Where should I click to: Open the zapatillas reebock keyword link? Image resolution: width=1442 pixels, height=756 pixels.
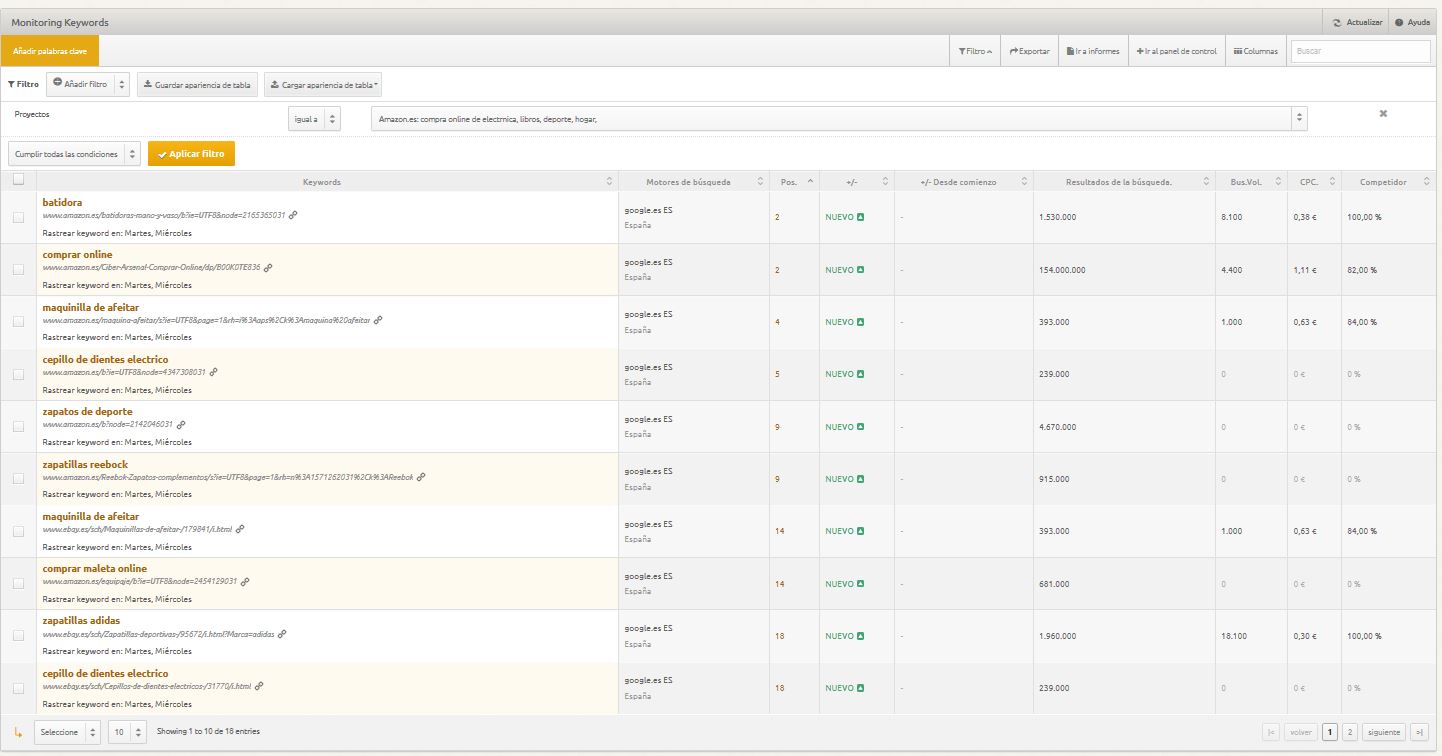87,464
